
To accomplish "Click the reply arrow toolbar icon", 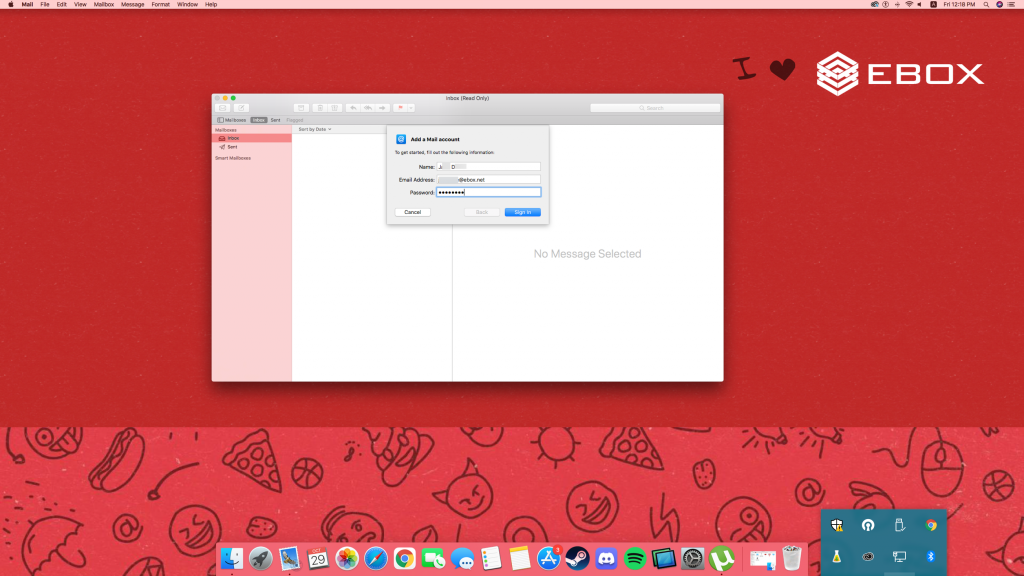I will pos(353,108).
